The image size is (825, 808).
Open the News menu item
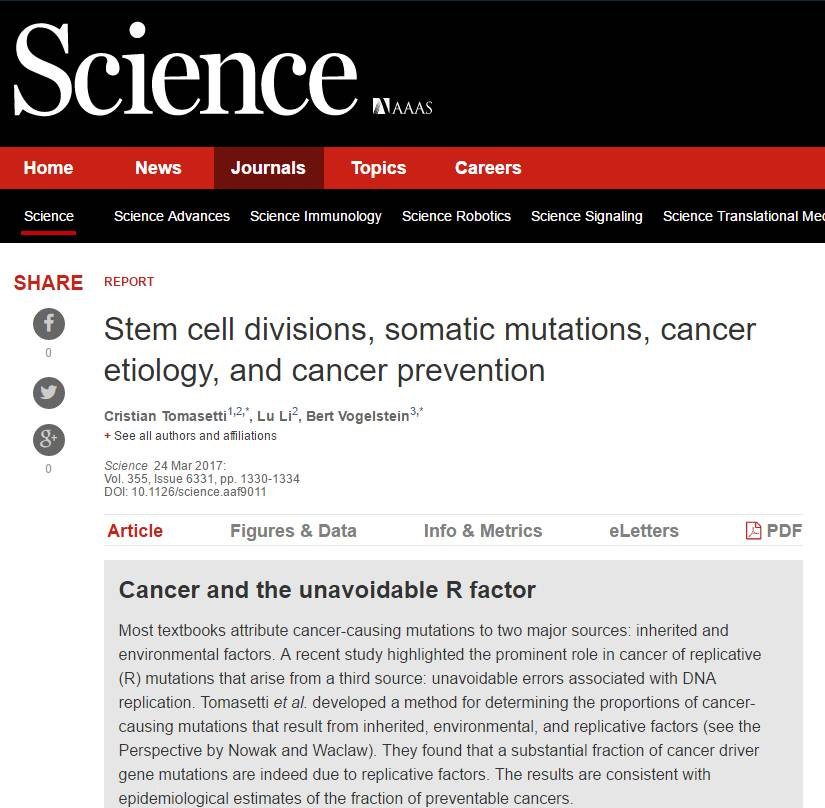pyautogui.click(x=158, y=168)
